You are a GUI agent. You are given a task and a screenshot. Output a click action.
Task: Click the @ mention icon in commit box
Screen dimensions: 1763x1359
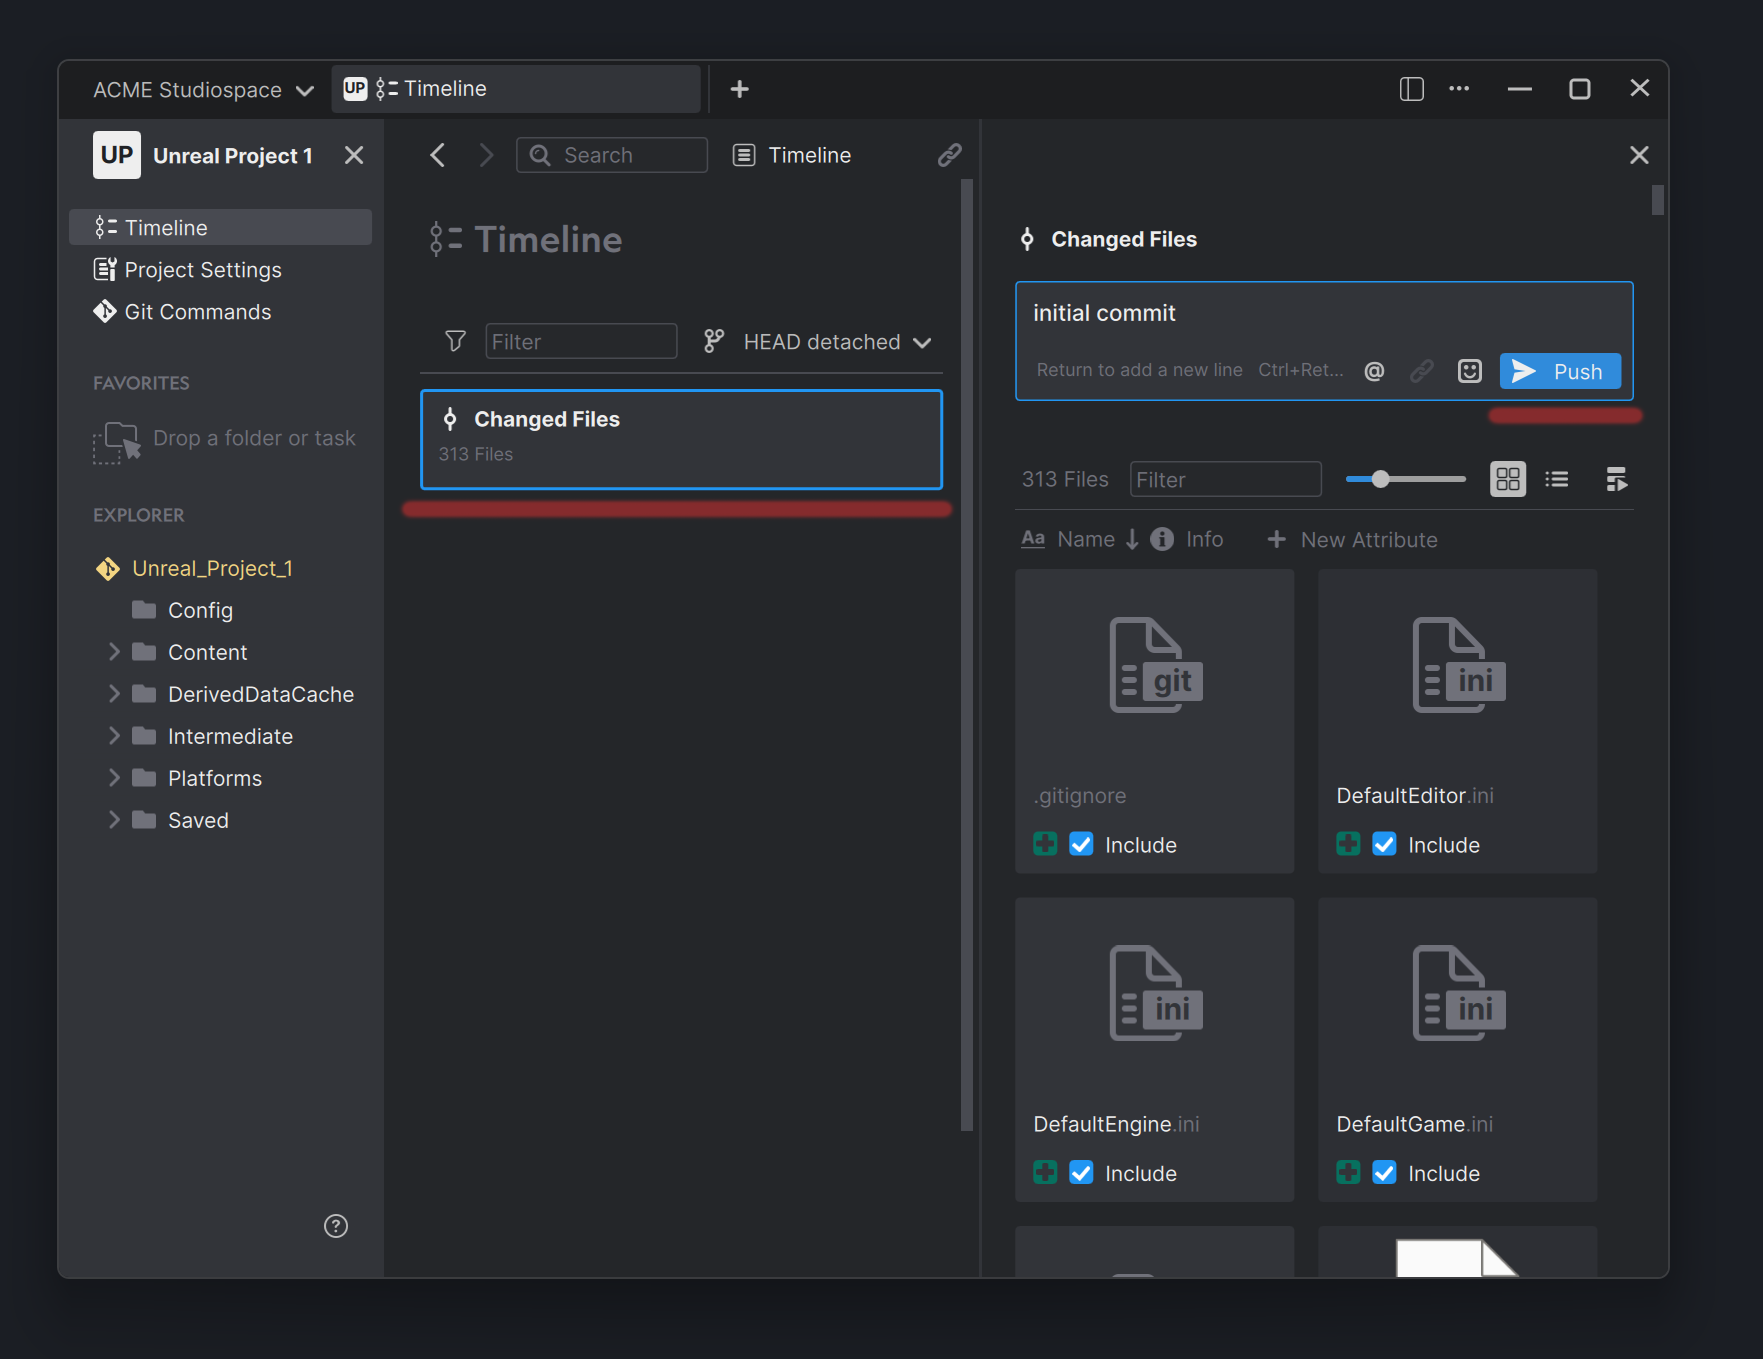pyautogui.click(x=1374, y=370)
